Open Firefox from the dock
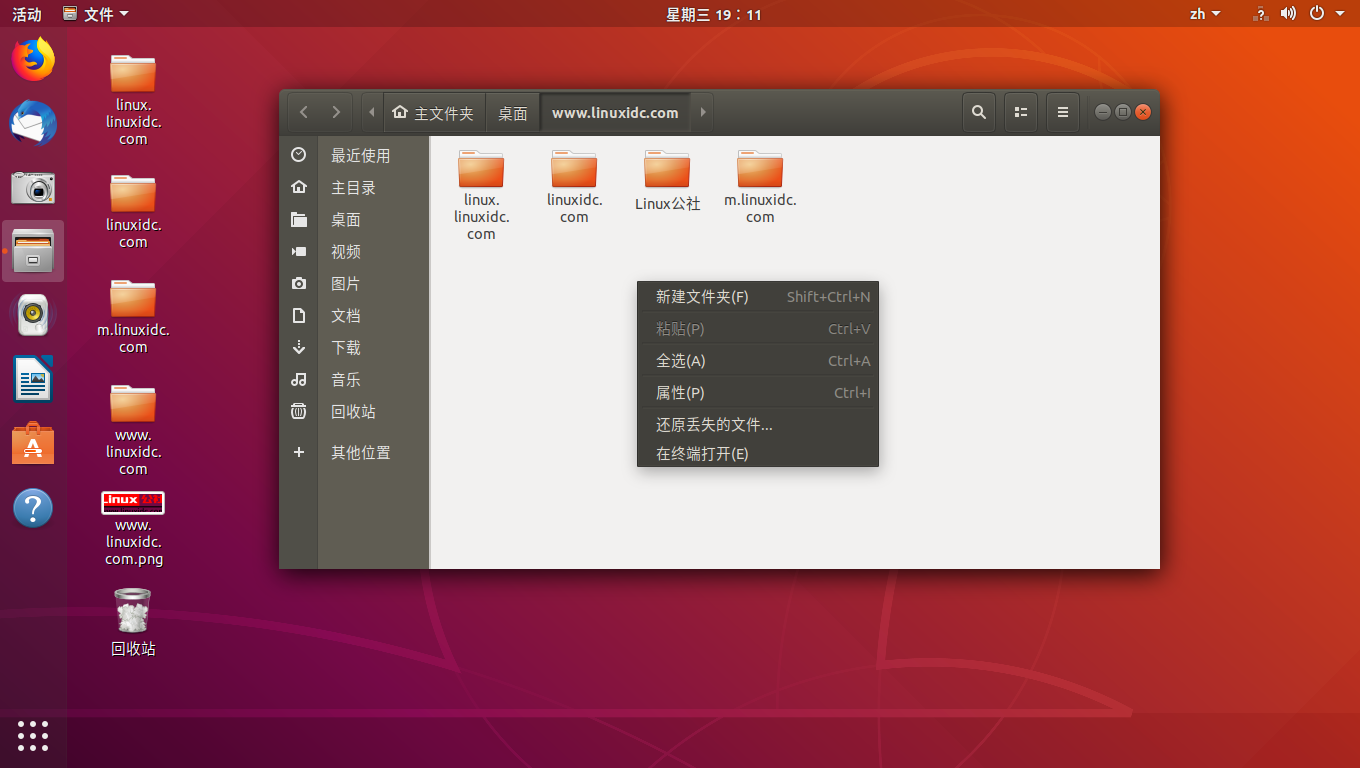Viewport: 1360px width, 768px height. click(x=33, y=59)
